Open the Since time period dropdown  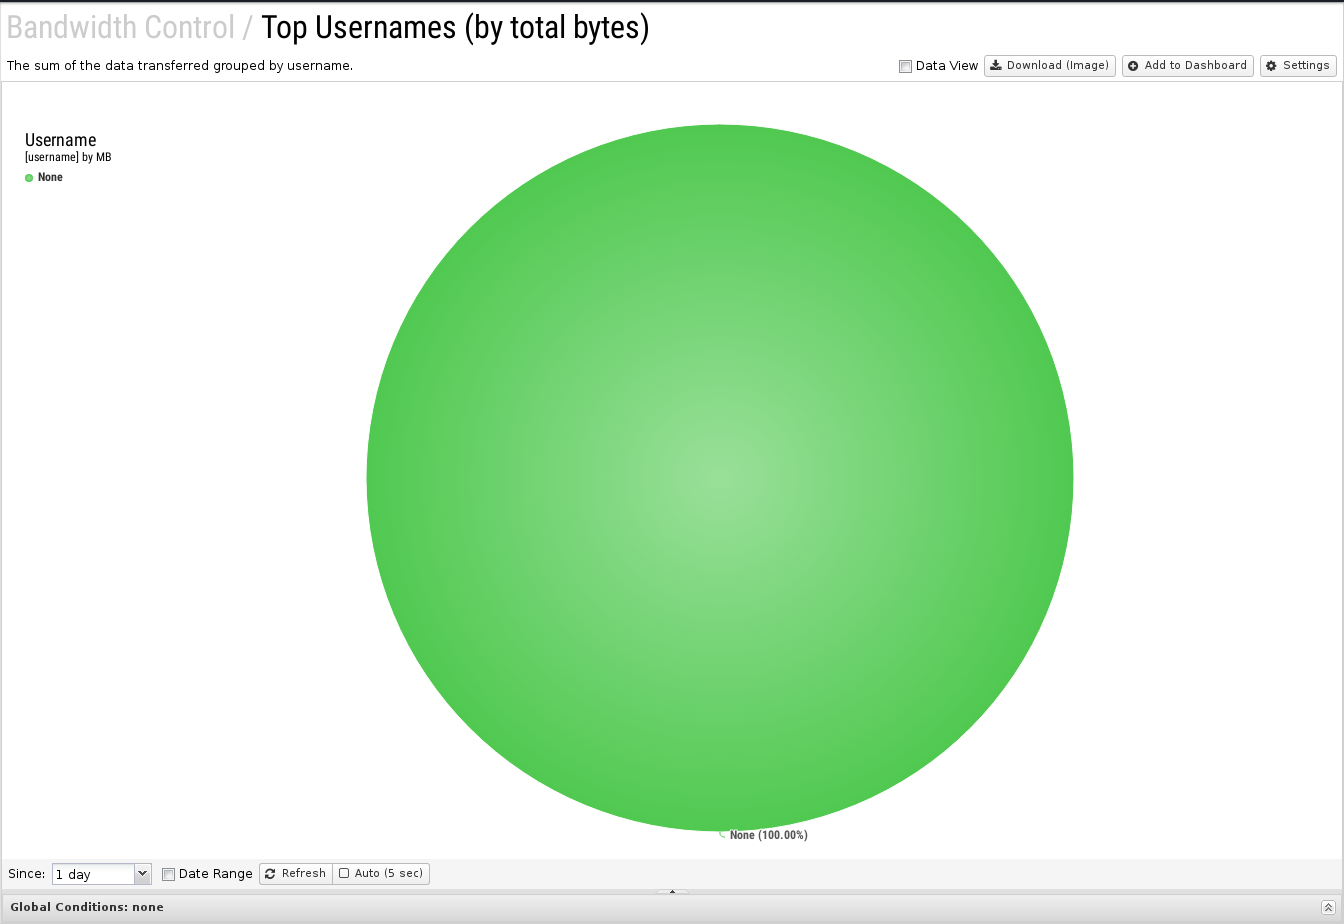(101, 874)
